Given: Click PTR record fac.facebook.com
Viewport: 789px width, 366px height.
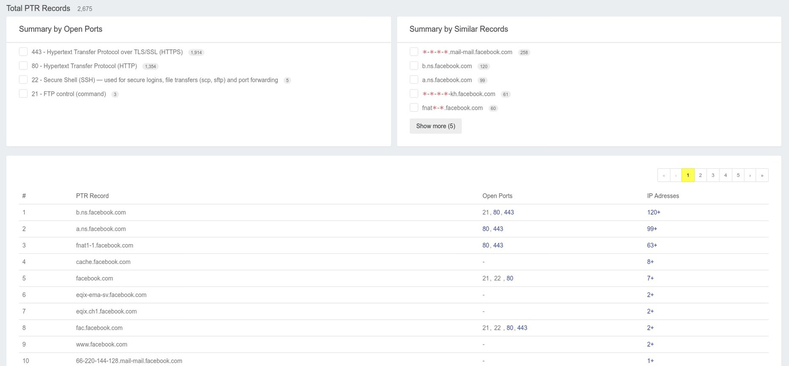Looking at the screenshot, I should pyautogui.click(x=99, y=328).
